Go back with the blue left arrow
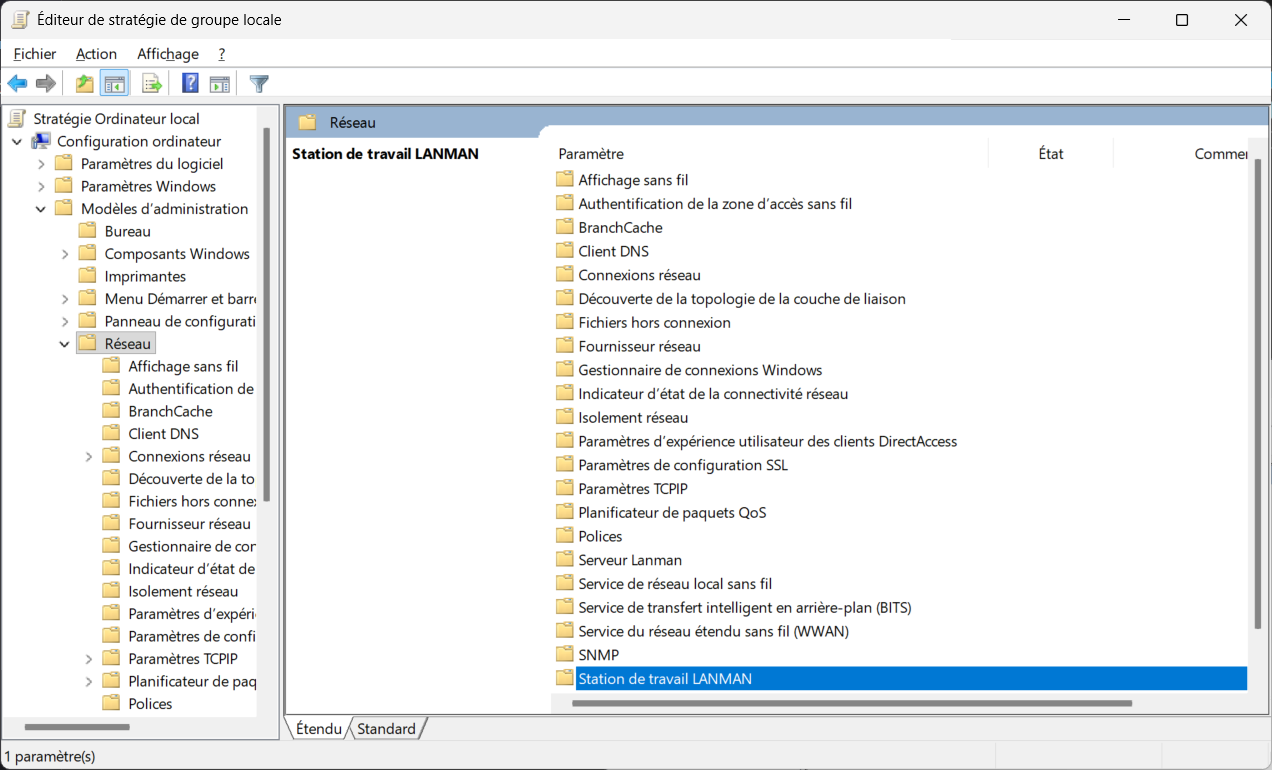This screenshot has height=770, width=1272. (x=17, y=84)
